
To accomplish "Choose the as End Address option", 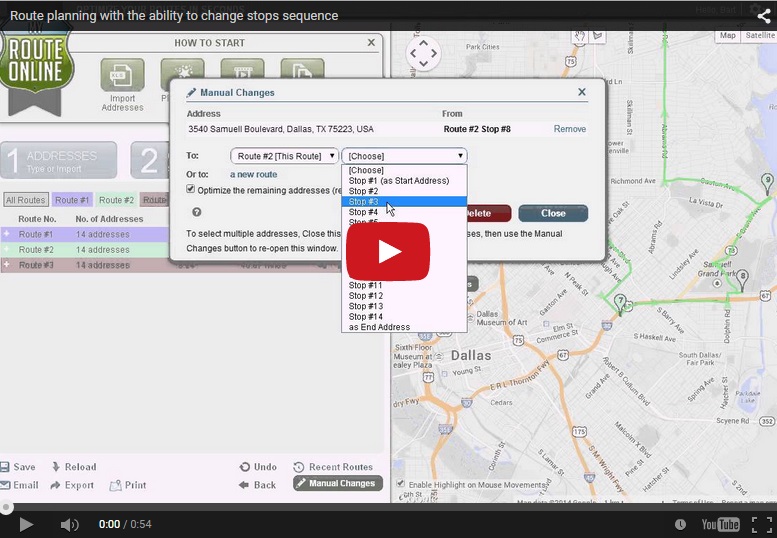I will 404,327.
